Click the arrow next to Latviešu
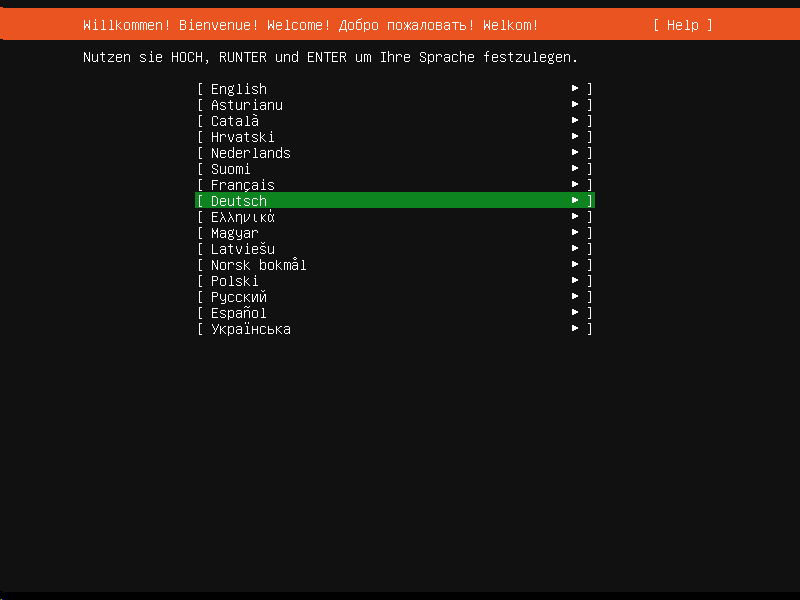Screen dimensions: 800x600 (575, 249)
